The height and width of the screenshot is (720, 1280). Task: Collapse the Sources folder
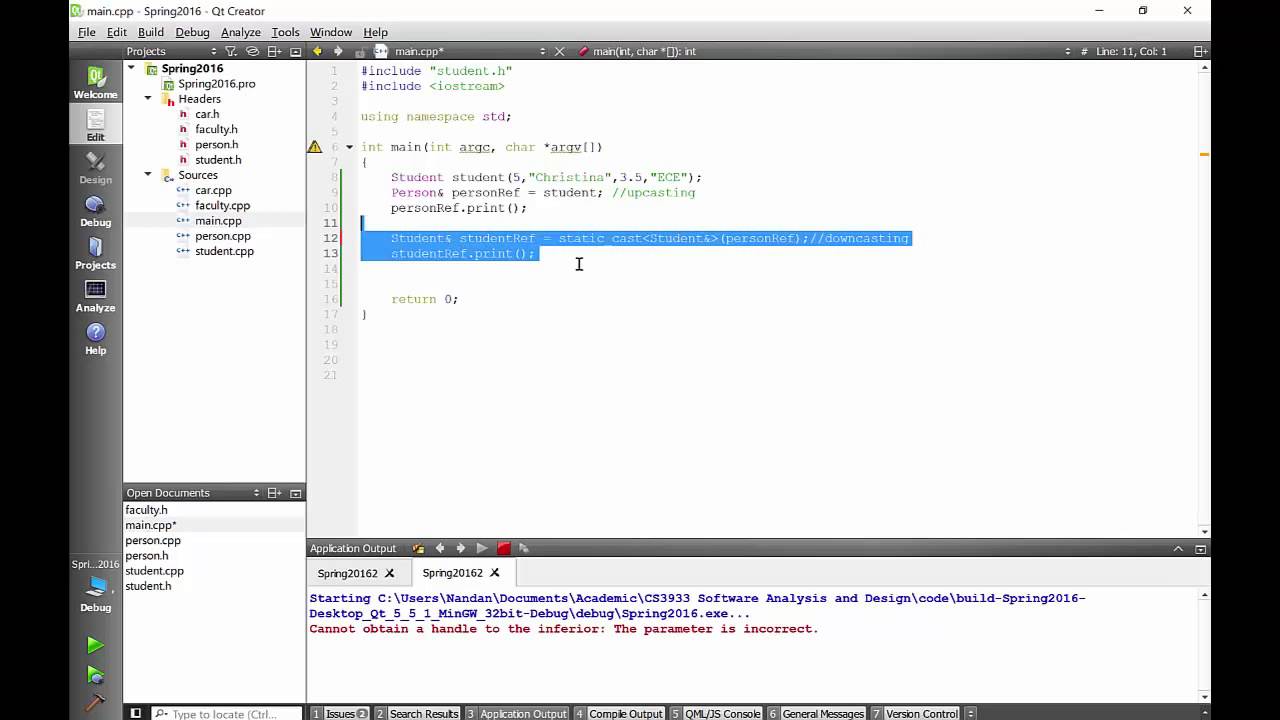[x=148, y=175]
